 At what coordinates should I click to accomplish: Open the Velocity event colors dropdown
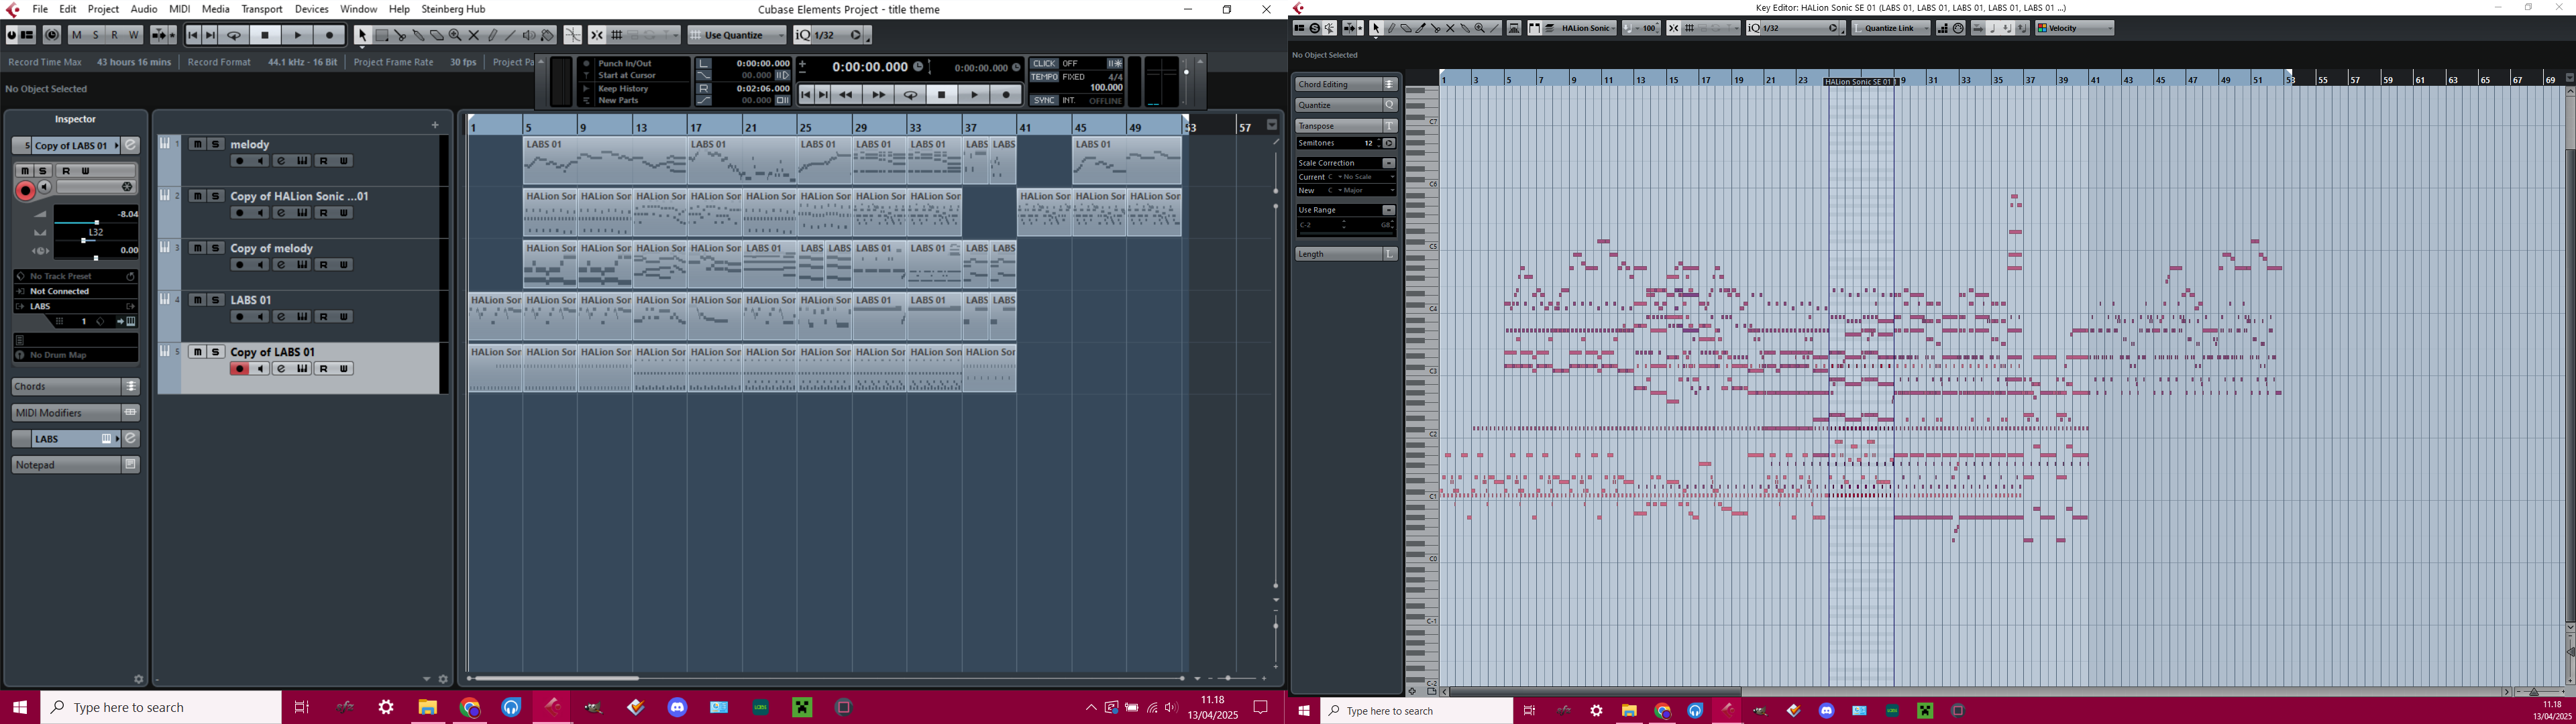[2075, 28]
